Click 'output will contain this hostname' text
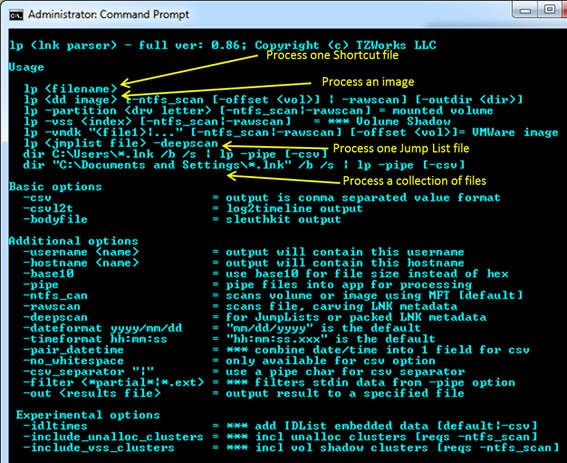The width and height of the screenshot is (567, 463). click(345, 263)
